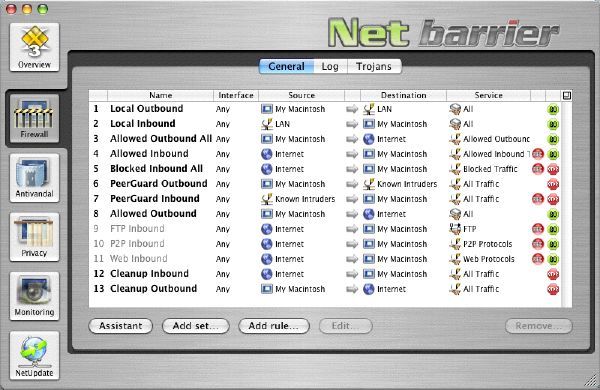Click green allow icon of Allowed Outbound rule

coord(553,214)
